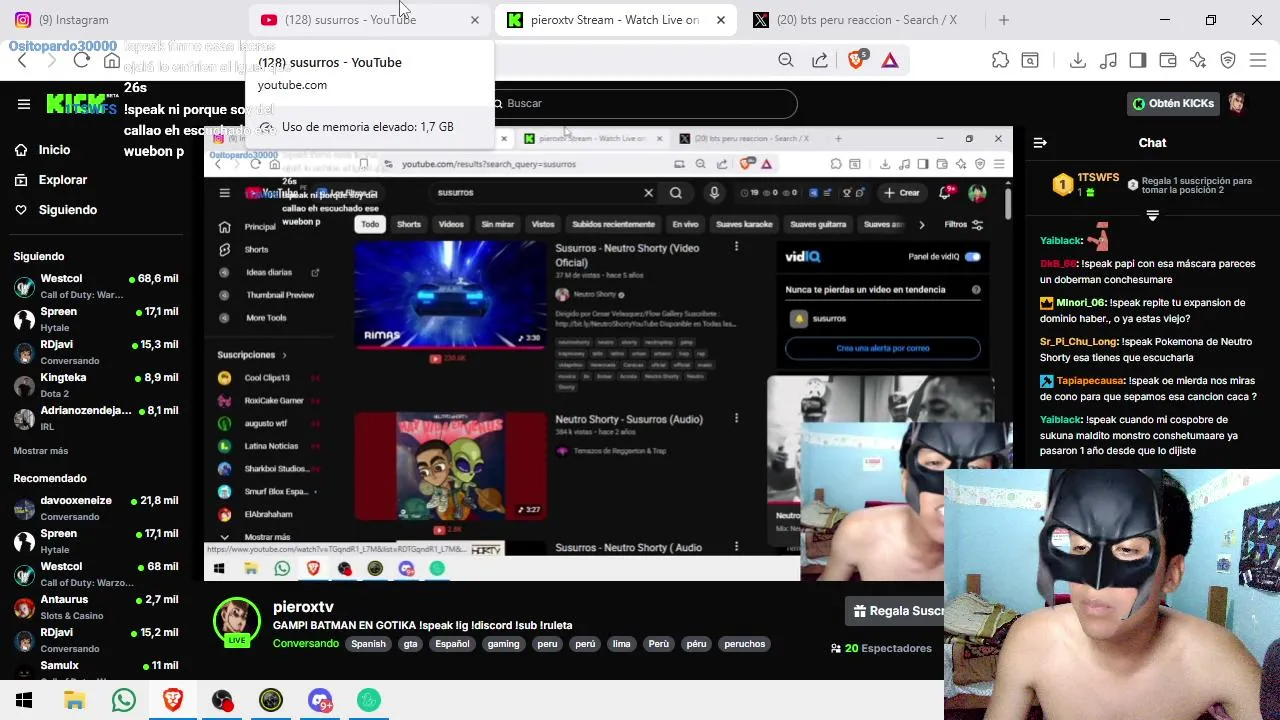Screen dimensions: 1280x720
Task: Toggle the Kick sidebar hamburger menu
Action: [24, 104]
